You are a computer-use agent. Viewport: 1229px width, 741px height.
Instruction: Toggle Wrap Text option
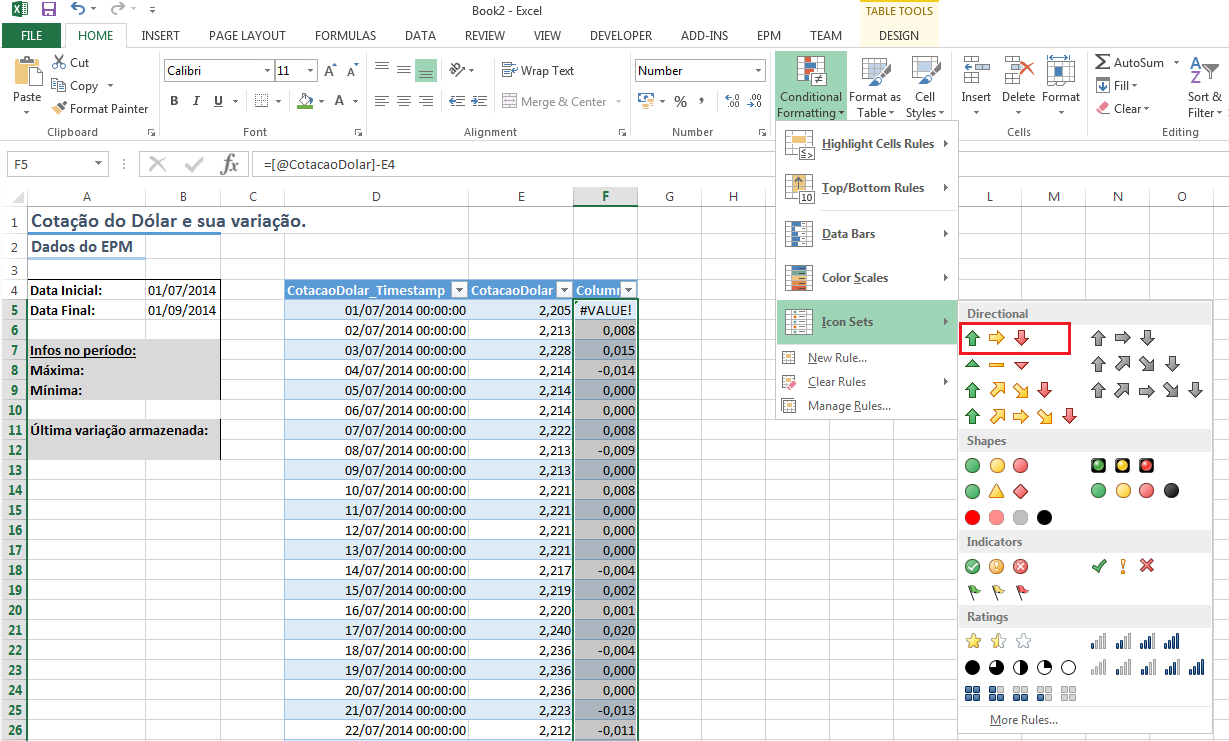538,71
